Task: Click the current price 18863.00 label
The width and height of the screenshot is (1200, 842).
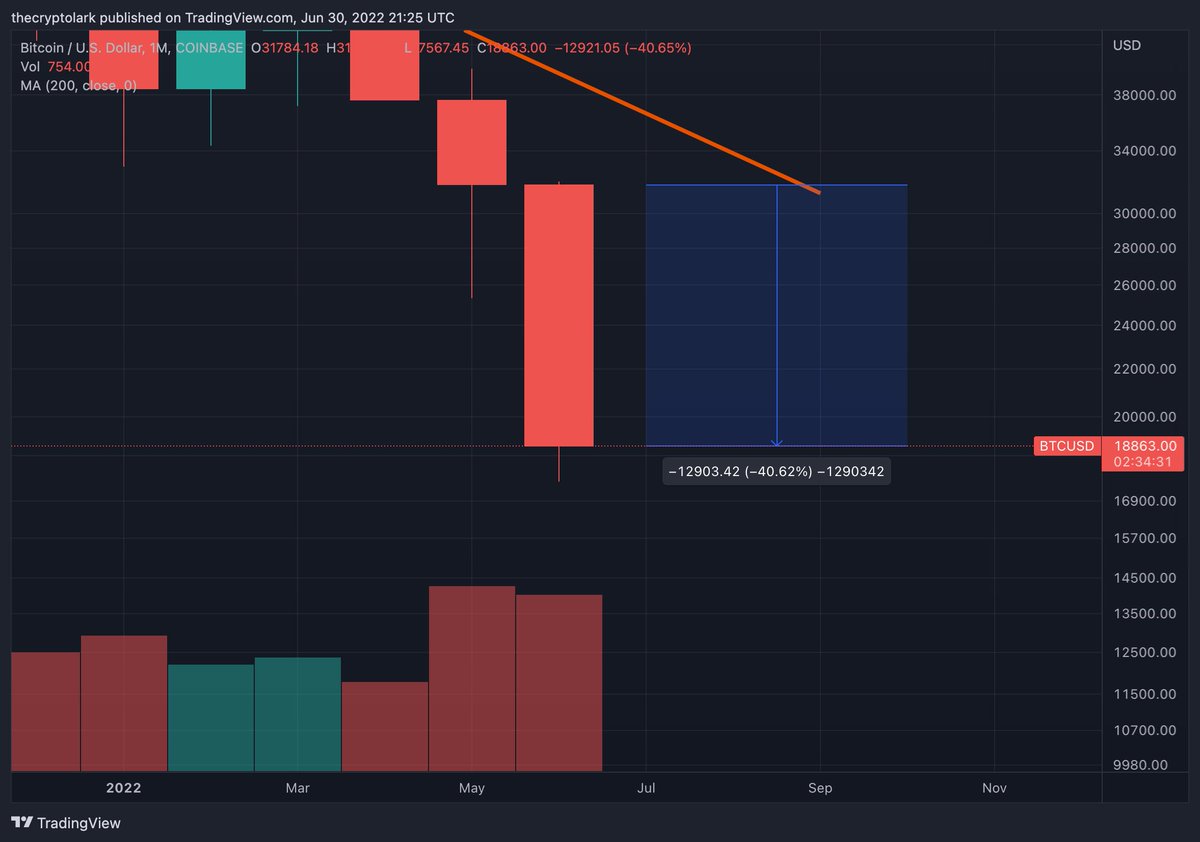Action: tap(1147, 446)
